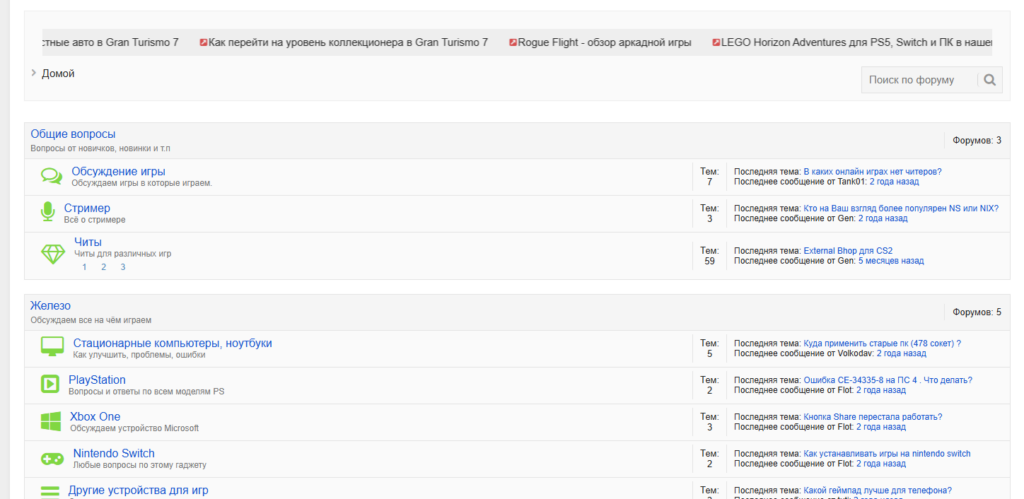Open the Общие вопросы category

(73, 134)
